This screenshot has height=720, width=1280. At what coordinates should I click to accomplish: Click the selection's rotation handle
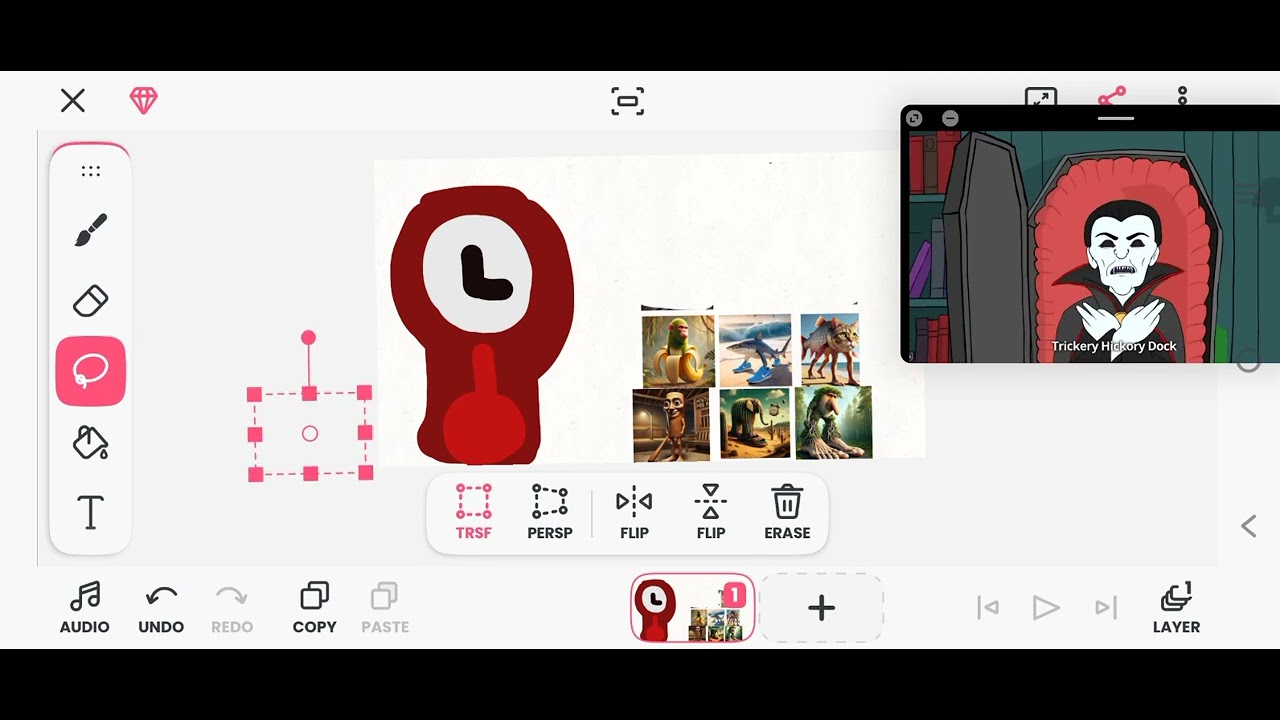tap(308, 338)
